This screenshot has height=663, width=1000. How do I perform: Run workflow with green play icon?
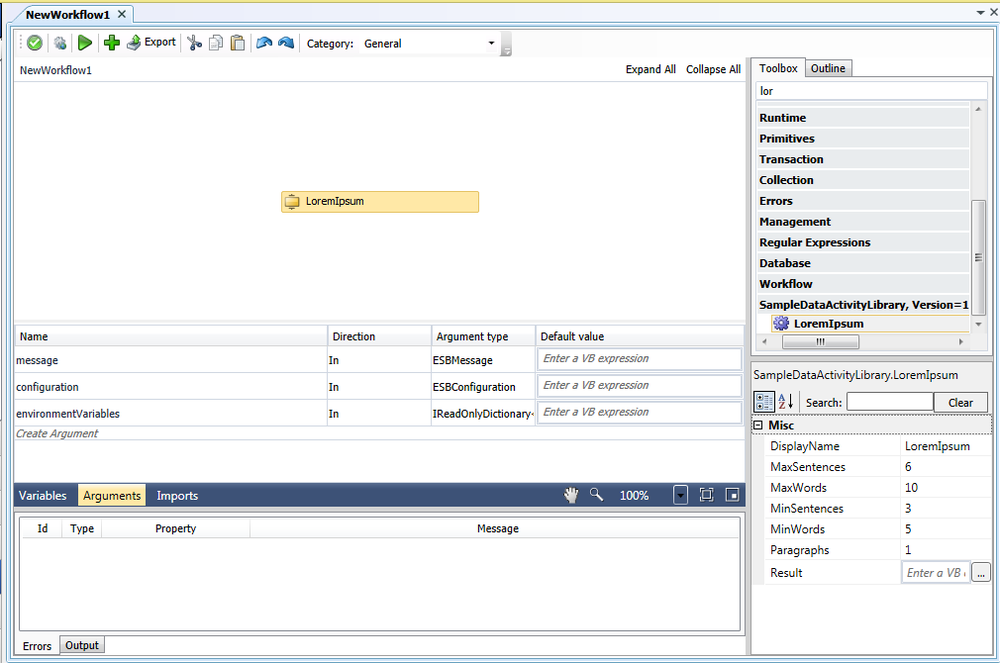pyautogui.click(x=85, y=43)
